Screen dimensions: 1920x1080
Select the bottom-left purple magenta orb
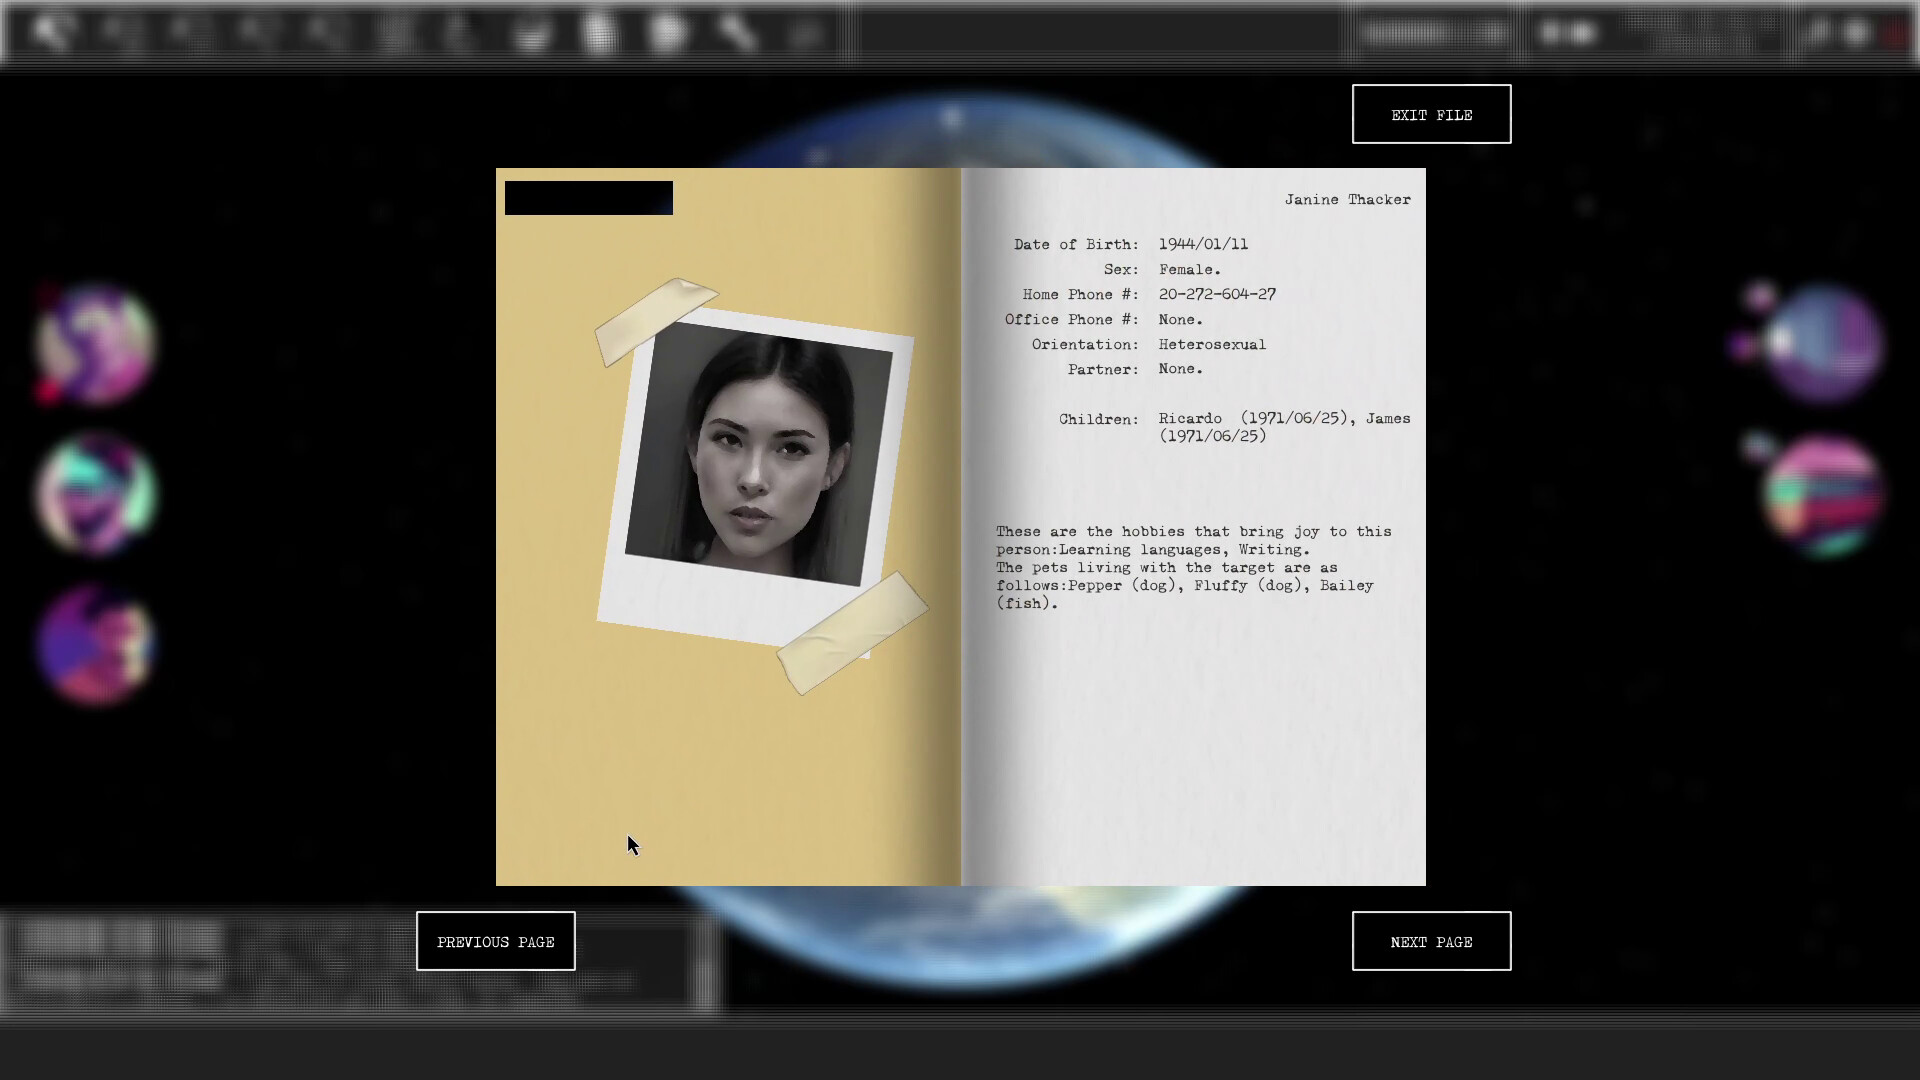95,643
